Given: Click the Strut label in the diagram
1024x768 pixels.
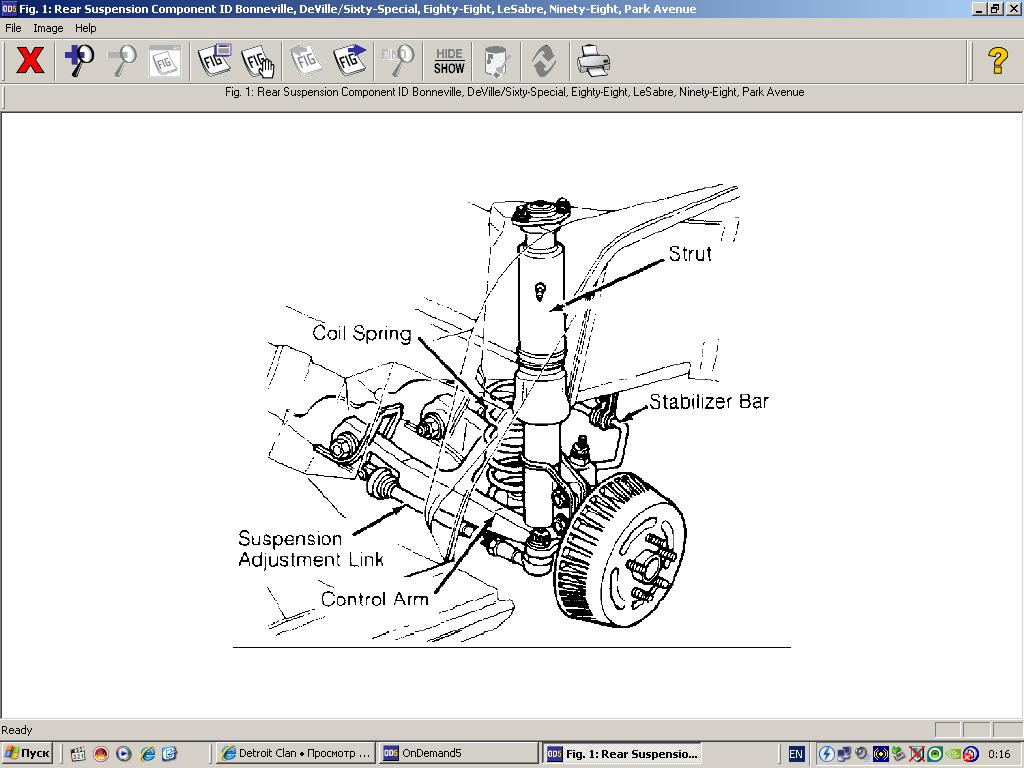Looking at the screenshot, I should pyautogui.click(x=690, y=254).
